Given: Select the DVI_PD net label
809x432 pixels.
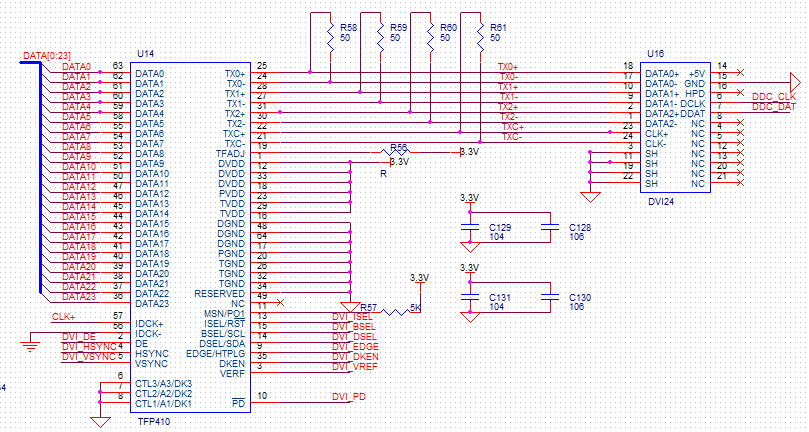Looking at the screenshot, I should click(349, 396).
